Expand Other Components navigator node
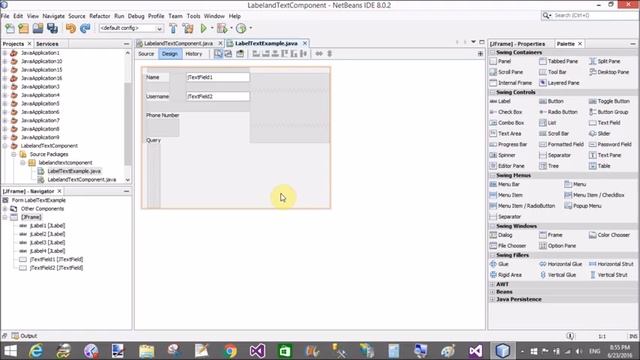The image size is (640, 360). 5,209
